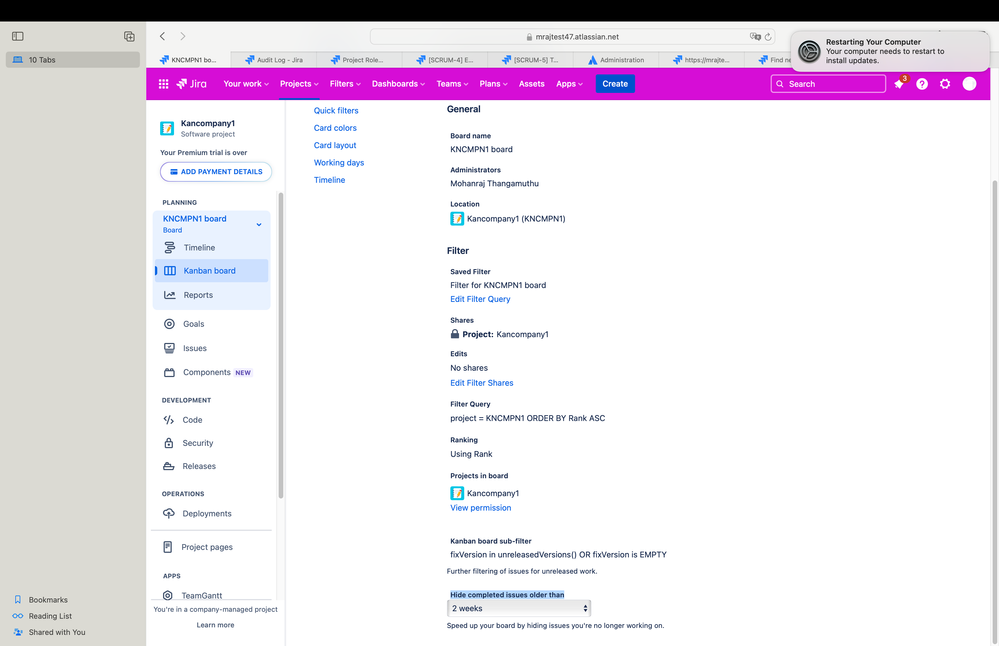
Task: Select the Timeline icon in Planning section
Action: pos(170,247)
